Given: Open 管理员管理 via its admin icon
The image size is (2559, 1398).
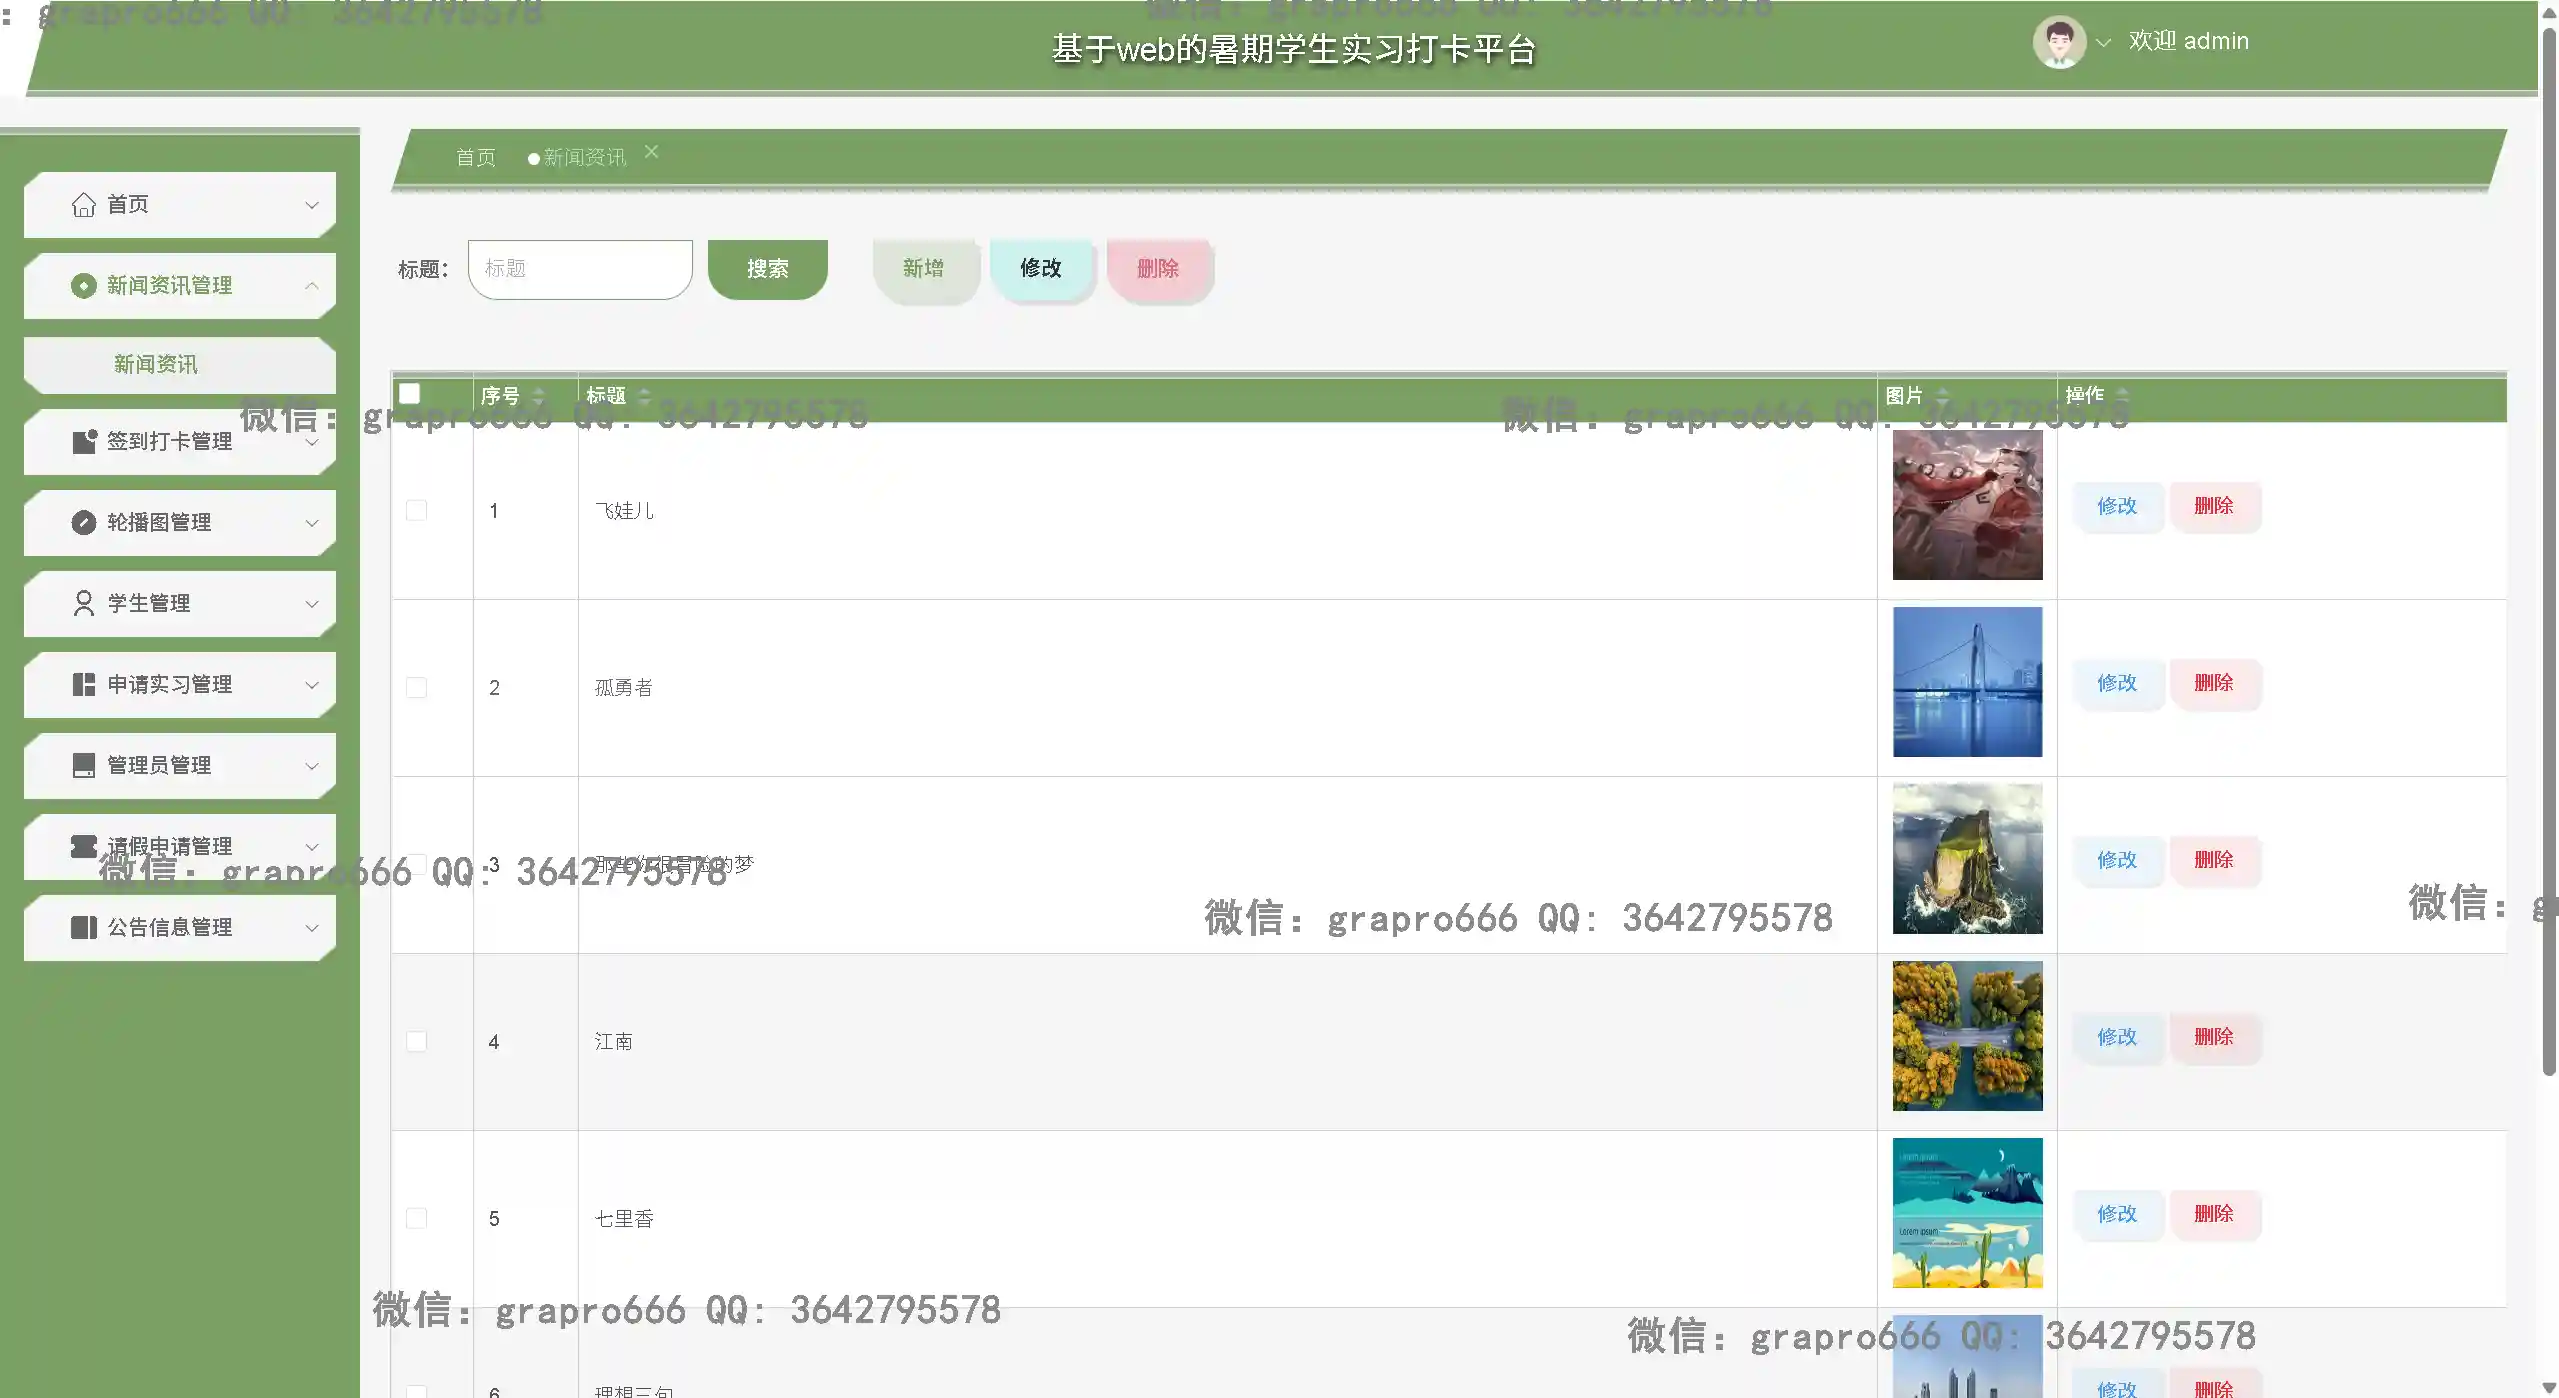Looking at the screenshot, I should coord(84,765).
